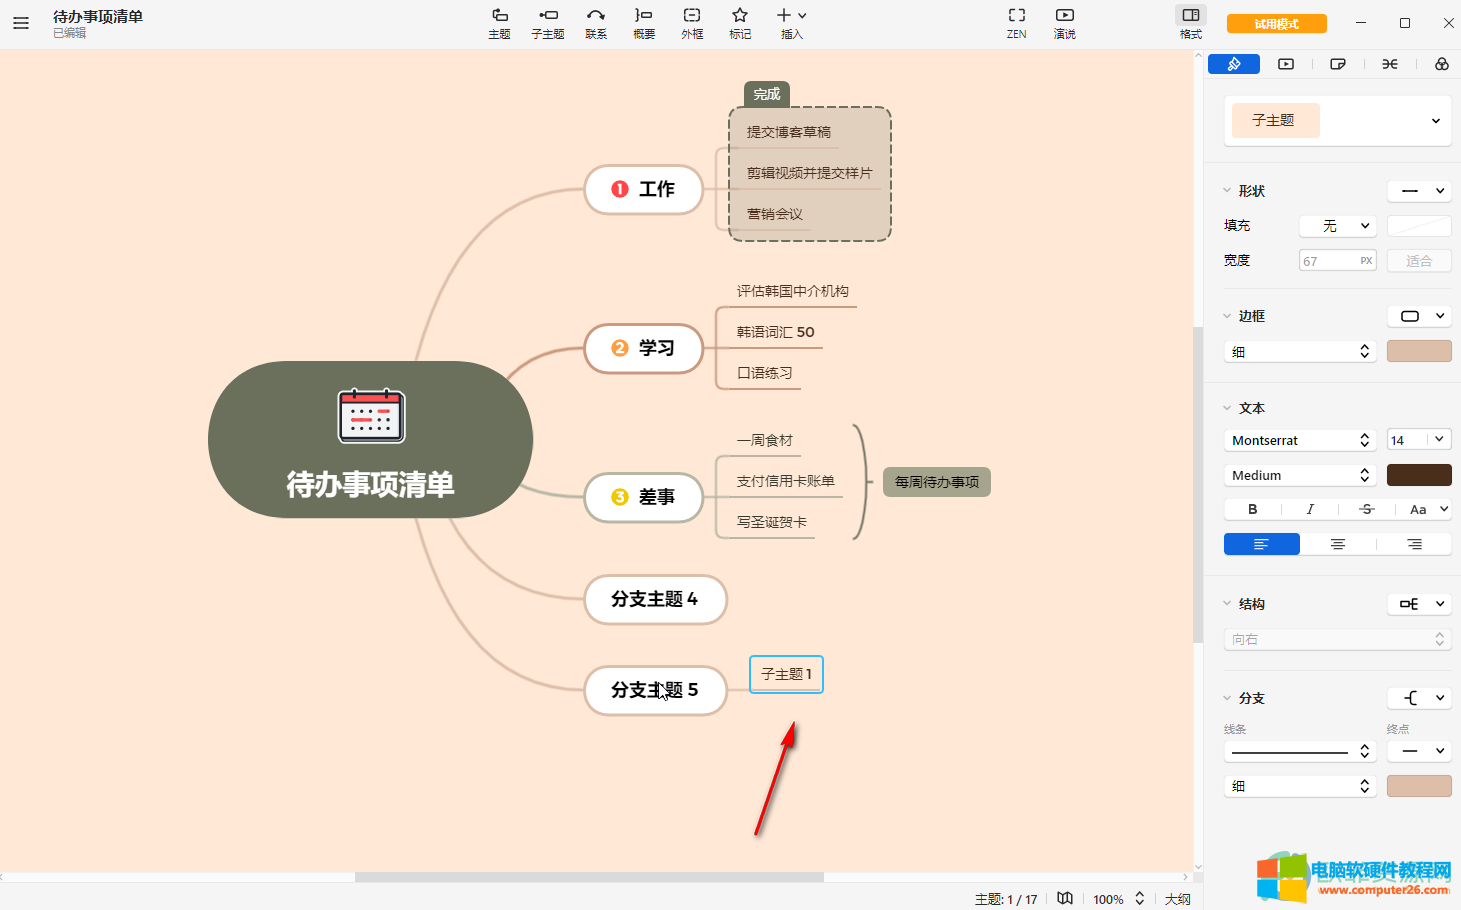Switch to 大纲 outline view
Image resolution: width=1461 pixels, height=910 pixels.
pos(1177,899)
